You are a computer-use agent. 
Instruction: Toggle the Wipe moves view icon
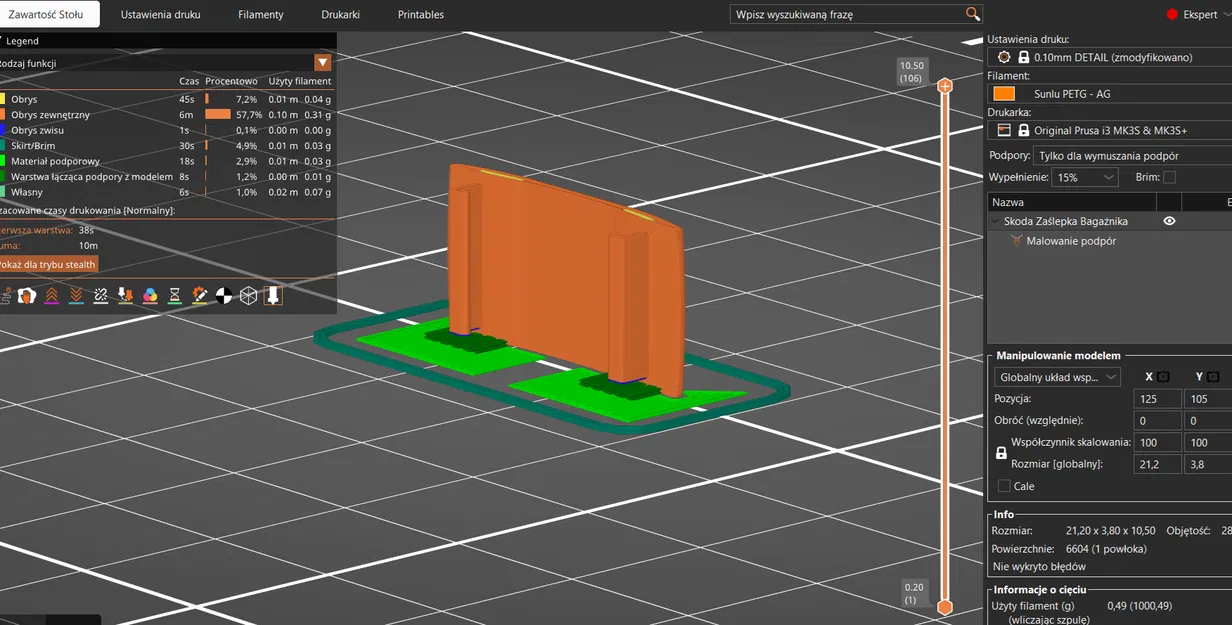point(27,296)
